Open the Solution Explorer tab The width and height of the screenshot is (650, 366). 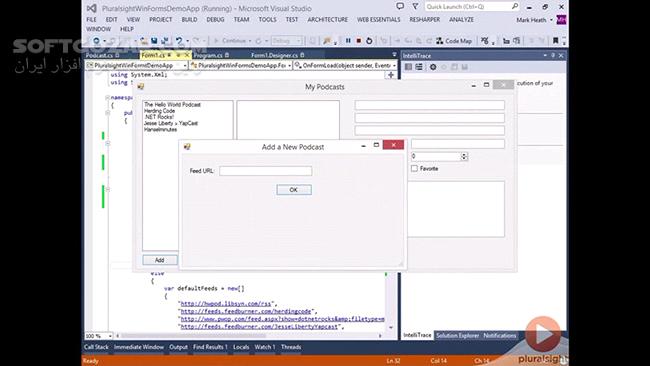click(x=457, y=335)
